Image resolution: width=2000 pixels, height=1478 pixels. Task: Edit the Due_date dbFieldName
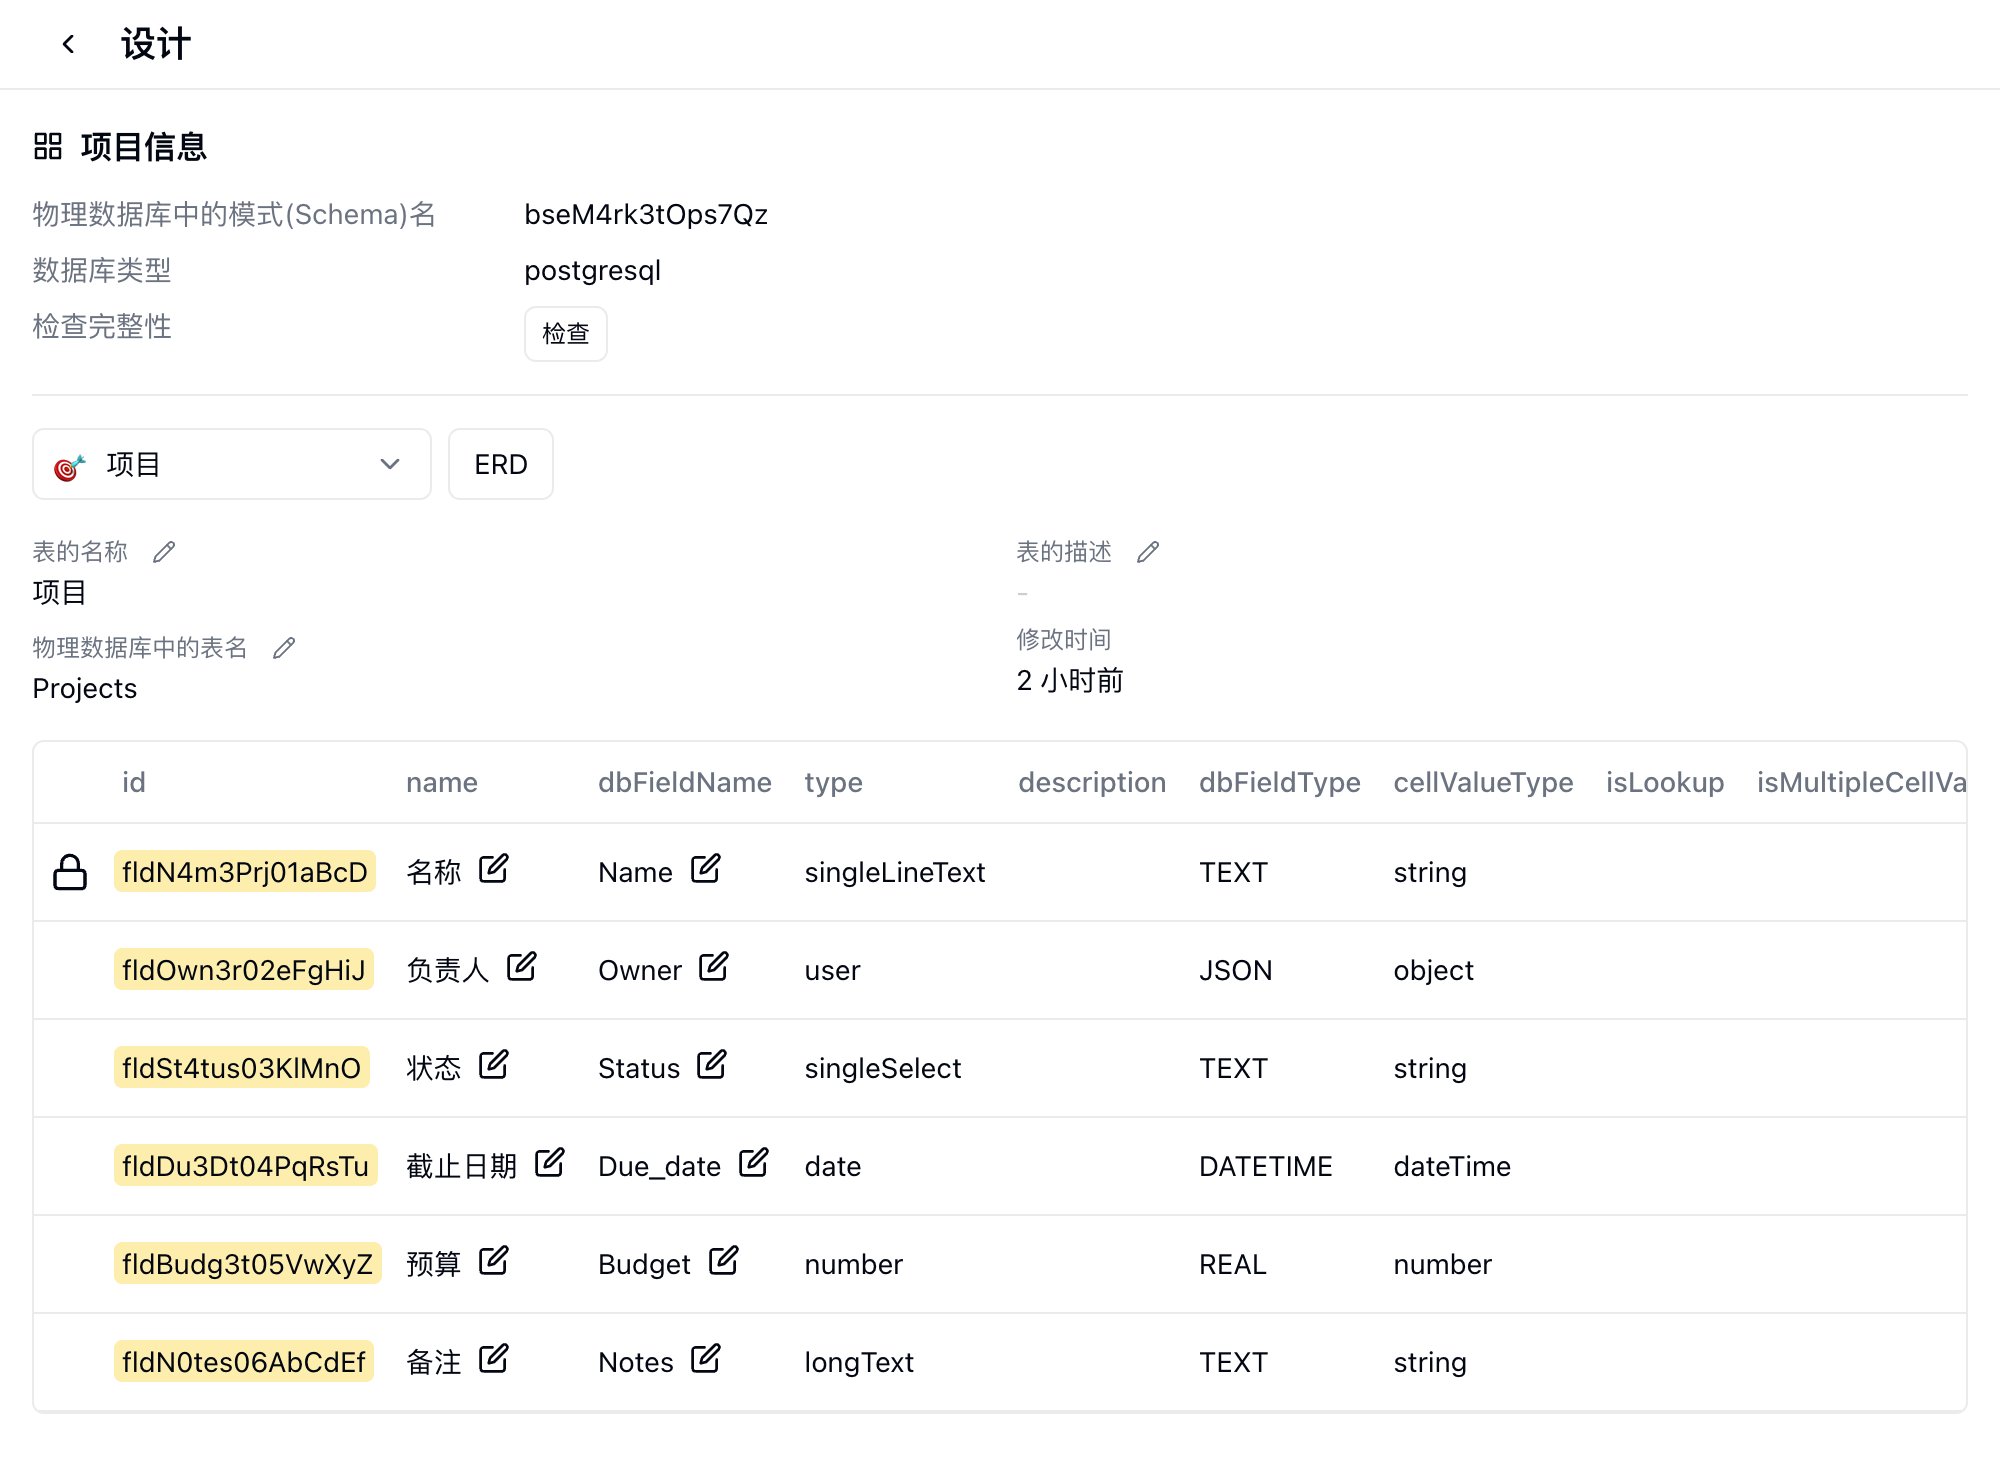click(x=753, y=1163)
